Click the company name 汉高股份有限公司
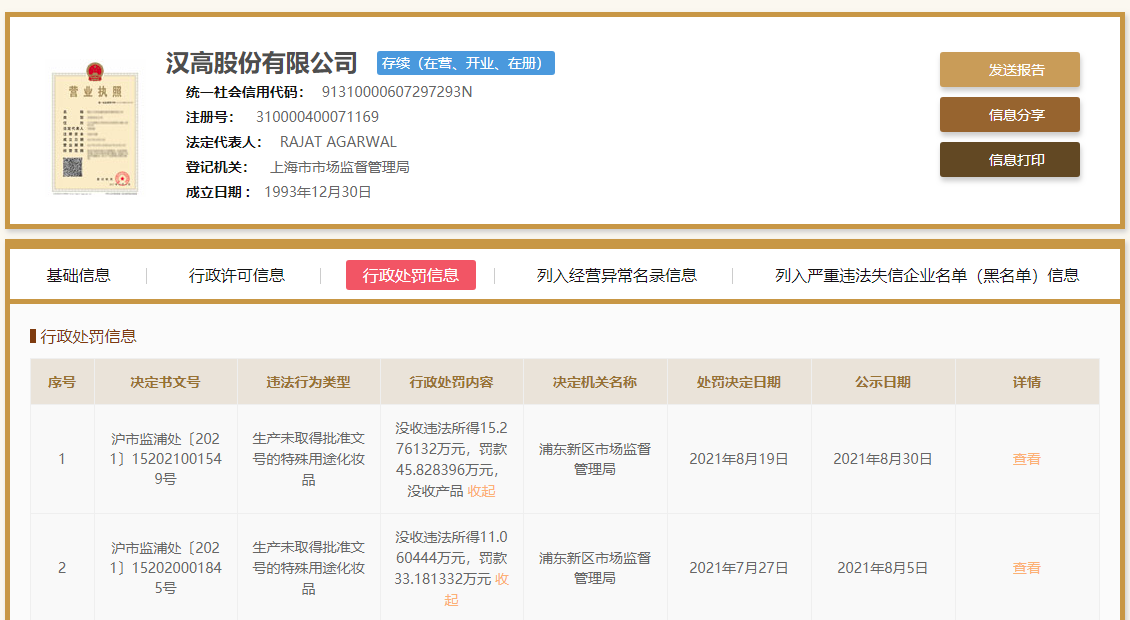Image resolution: width=1130 pixels, height=620 pixels. tap(262, 63)
